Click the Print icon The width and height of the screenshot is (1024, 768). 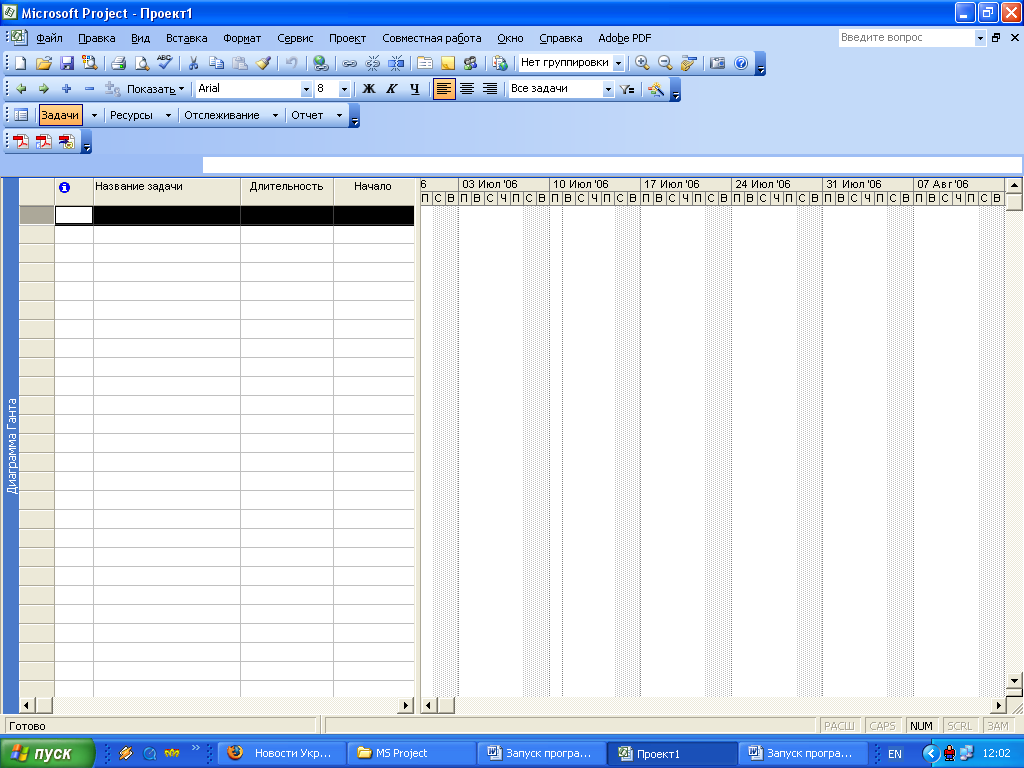pyautogui.click(x=118, y=63)
